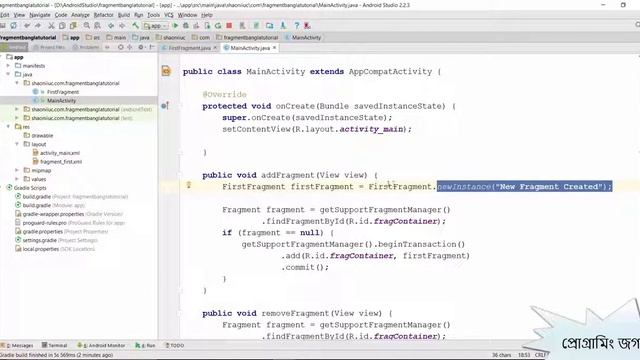Click the Make Project hammer icon
Image resolution: width=640 pixels, height=360 pixels.
135,25
